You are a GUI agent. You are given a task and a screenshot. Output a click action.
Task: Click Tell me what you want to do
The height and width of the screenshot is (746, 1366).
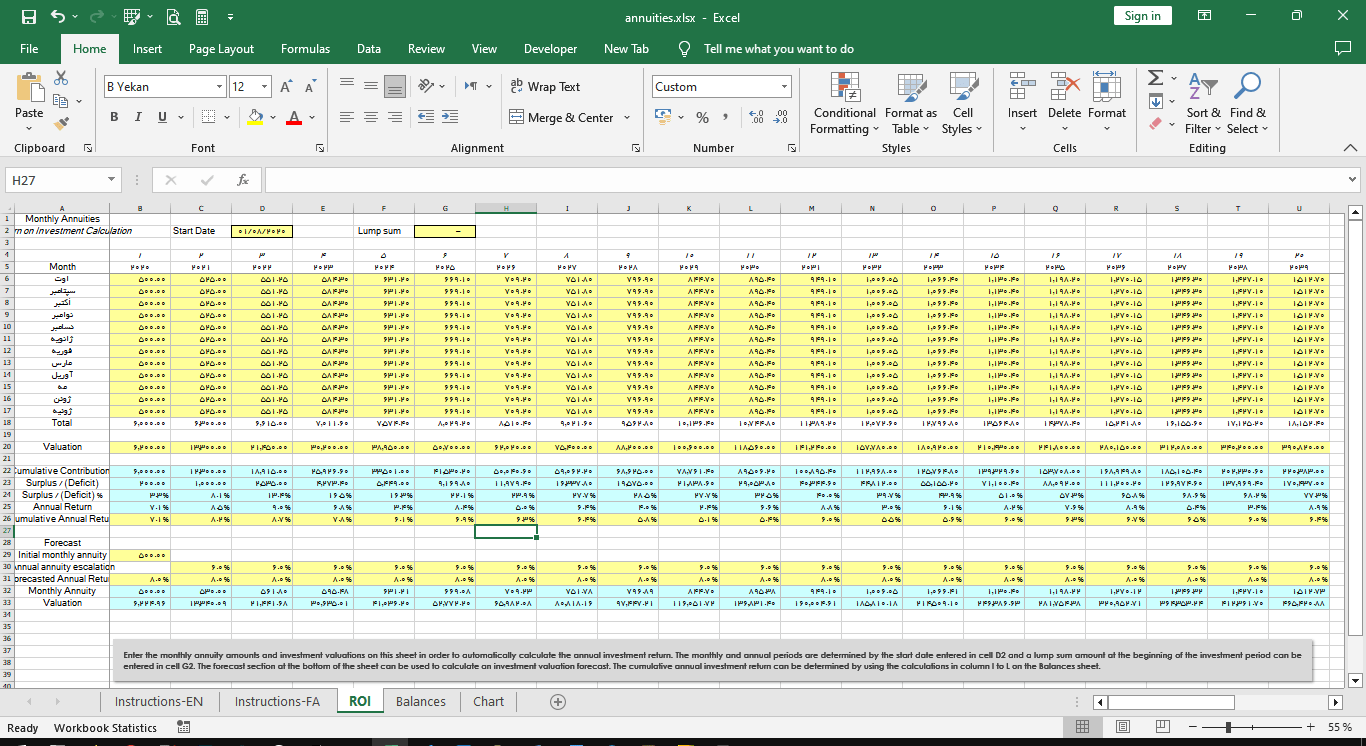778,48
